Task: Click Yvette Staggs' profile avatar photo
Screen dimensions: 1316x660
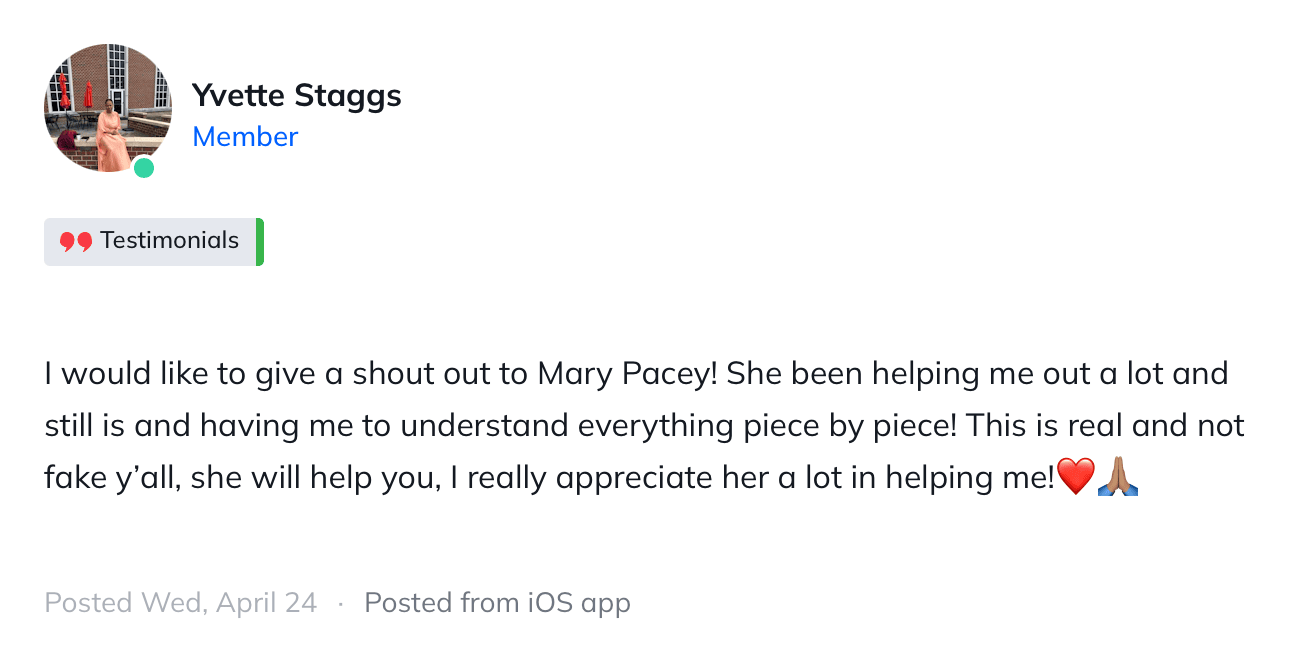Action: 107,107
